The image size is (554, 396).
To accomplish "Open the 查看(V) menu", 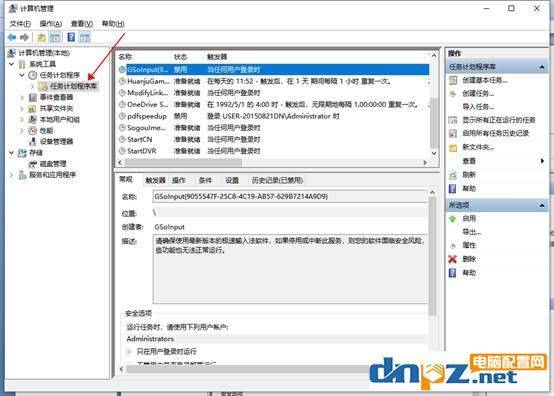I will coord(82,24).
